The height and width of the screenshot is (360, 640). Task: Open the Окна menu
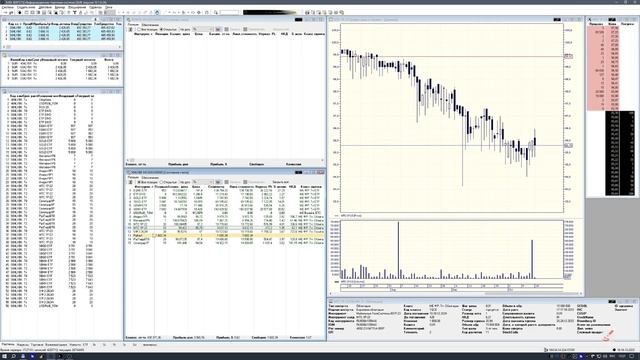tap(109, 7)
